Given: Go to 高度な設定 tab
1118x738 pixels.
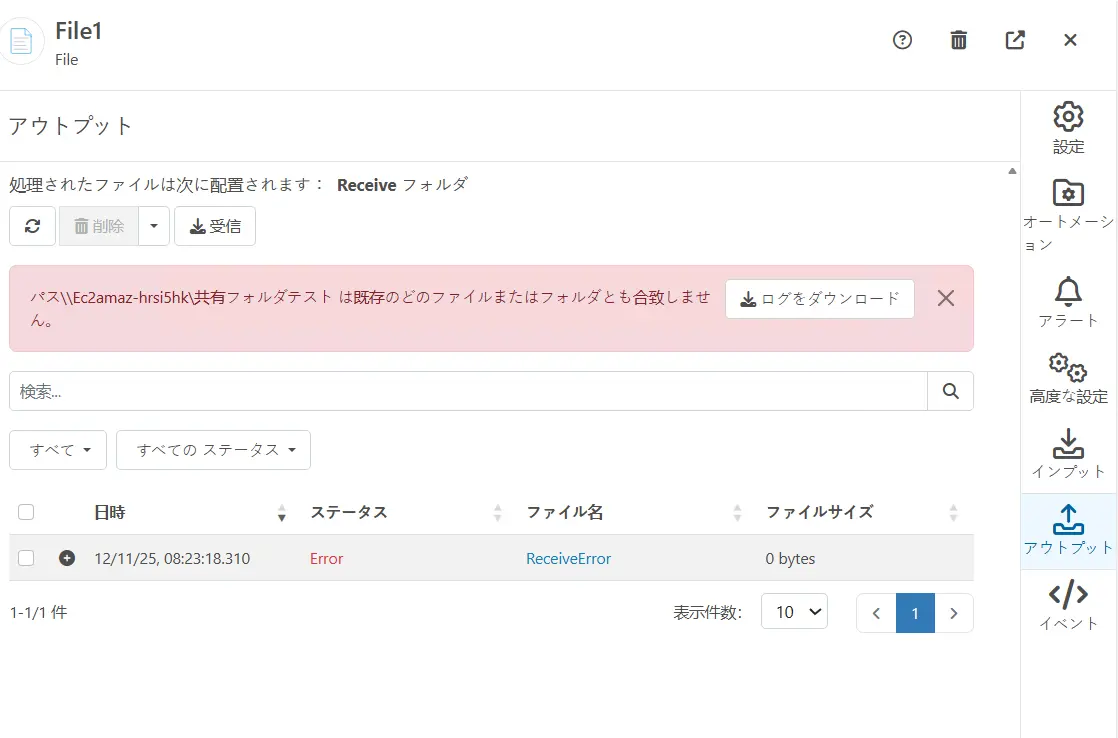Looking at the screenshot, I should 1068,379.
